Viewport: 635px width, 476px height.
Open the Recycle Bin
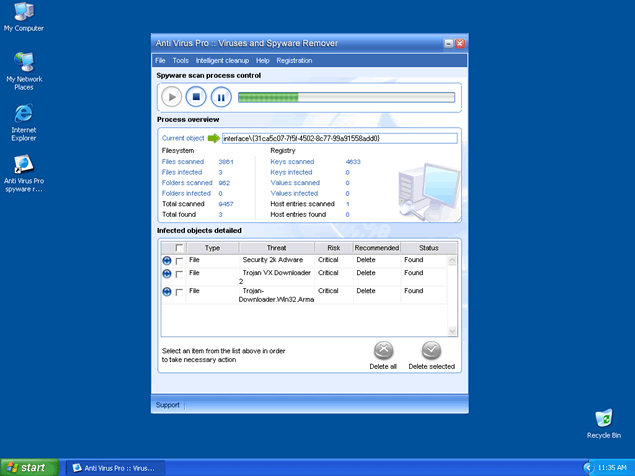pyautogui.click(x=603, y=418)
